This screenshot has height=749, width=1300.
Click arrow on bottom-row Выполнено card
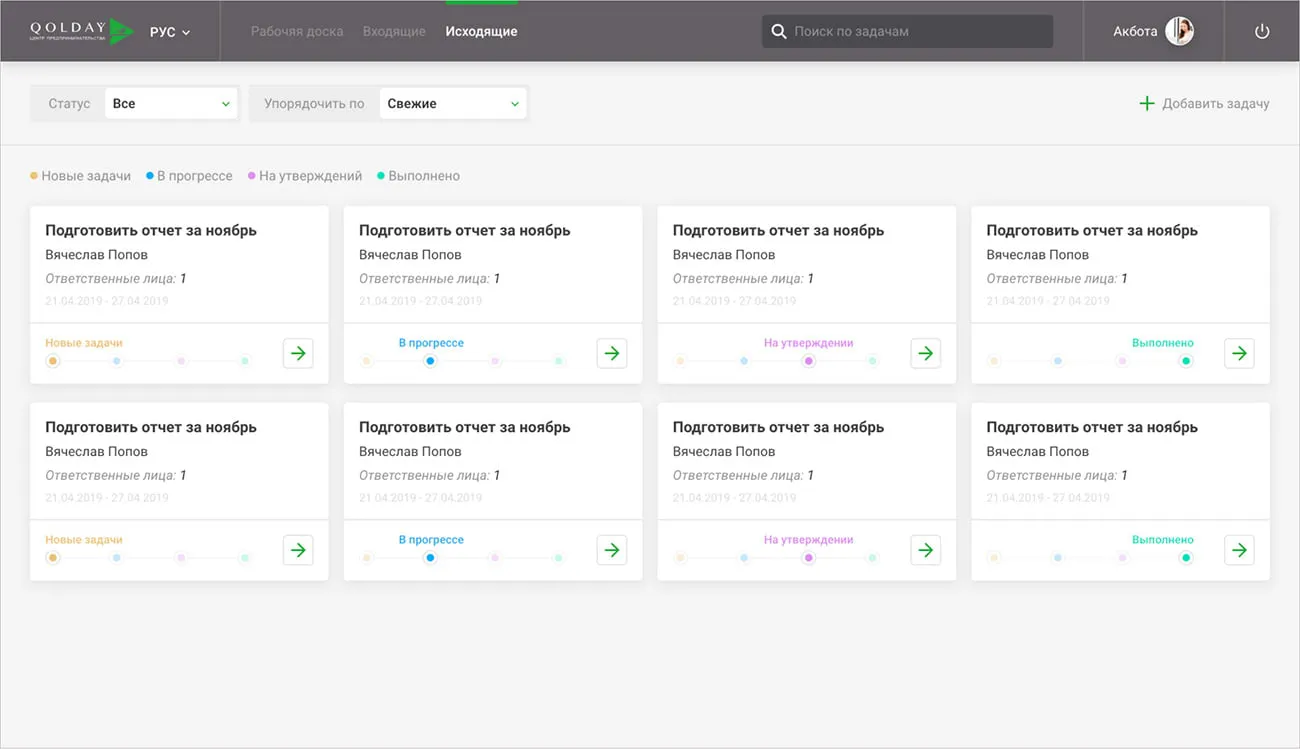tap(1239, 550)
